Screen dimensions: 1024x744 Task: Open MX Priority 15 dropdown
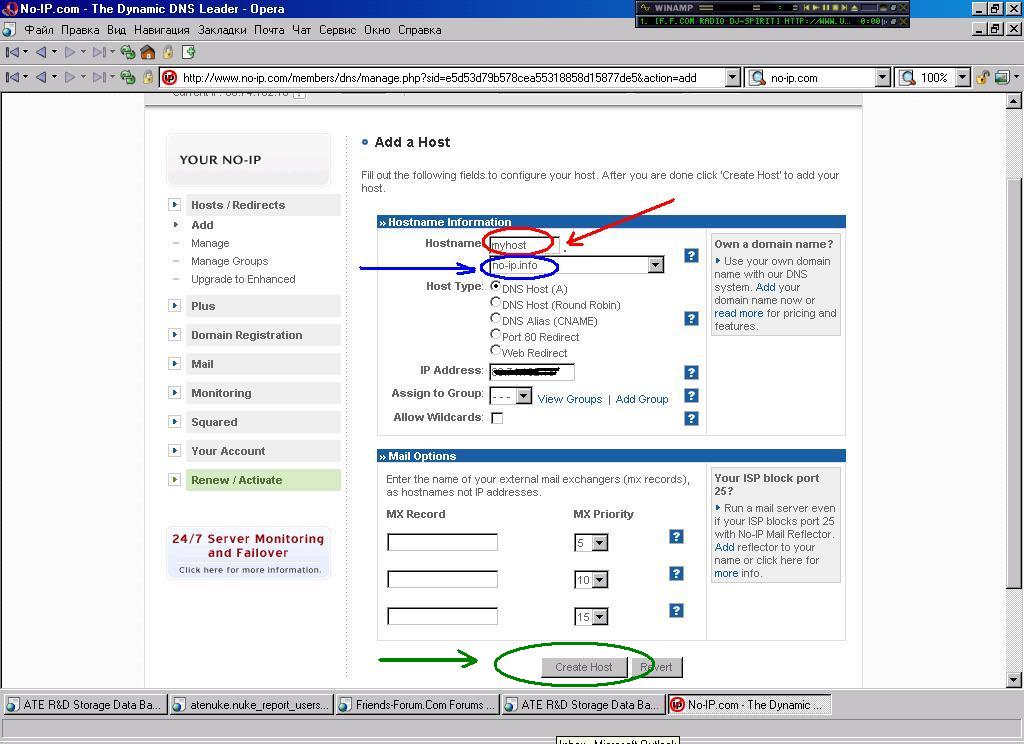click(x=600, y=617)
